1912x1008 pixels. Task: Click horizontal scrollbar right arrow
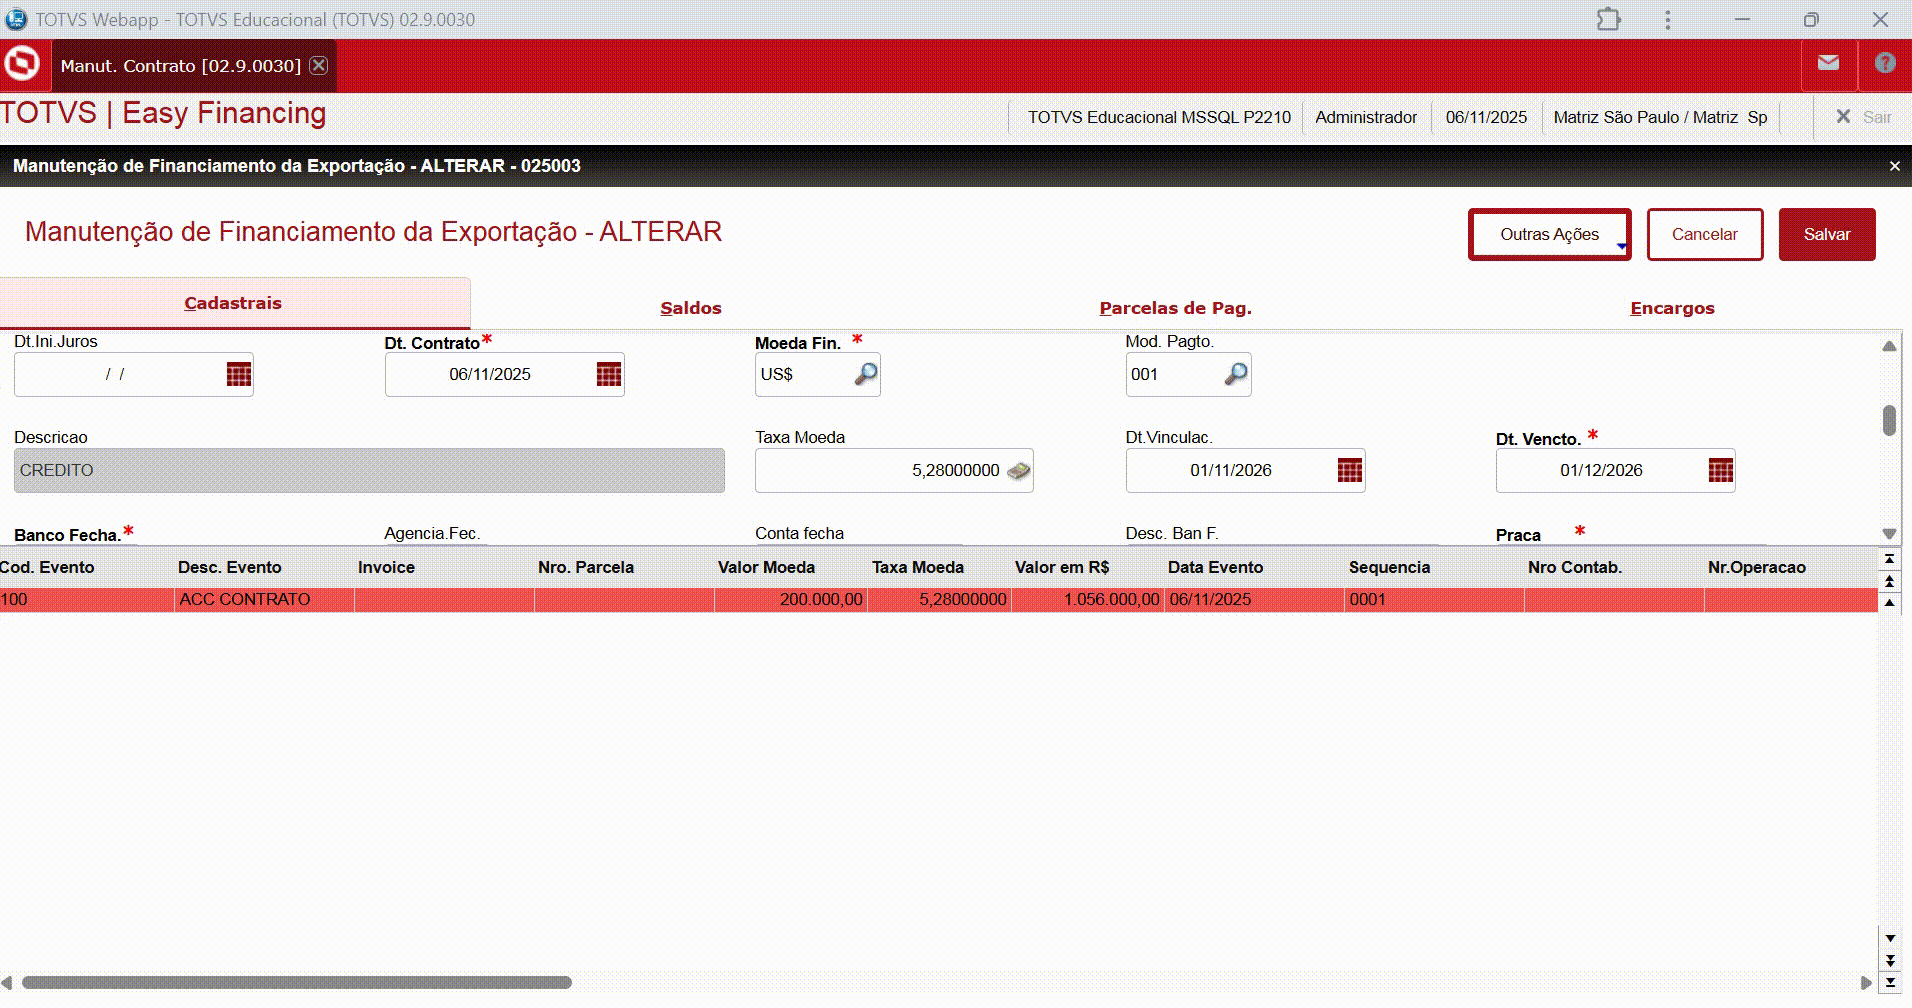pos(1866,983)
